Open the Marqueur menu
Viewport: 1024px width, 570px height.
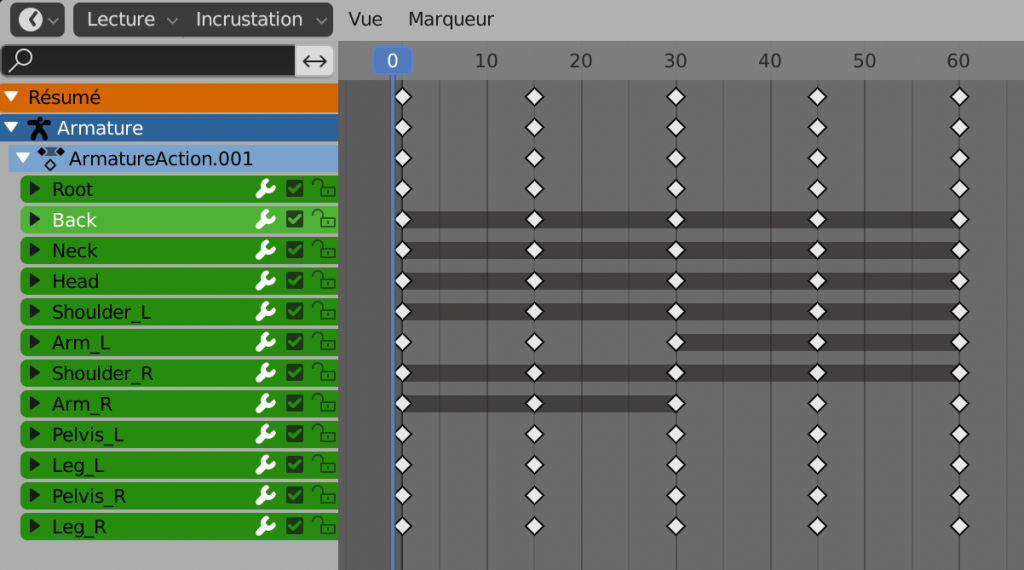(451, 19)
